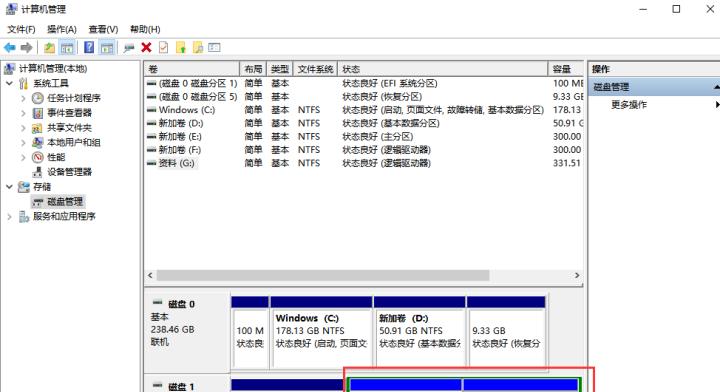The height and width of the screenshot is (392, 720).
Task: Sort by the 布局 column header
Action: tap(253, 69)
